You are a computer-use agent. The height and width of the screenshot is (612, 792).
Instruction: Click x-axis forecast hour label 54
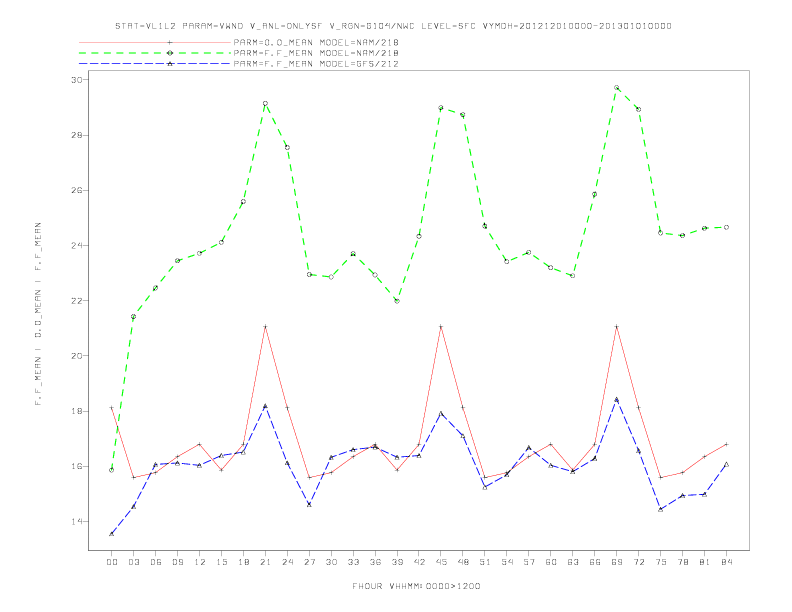pyautogui.click(x=507, y=562)
